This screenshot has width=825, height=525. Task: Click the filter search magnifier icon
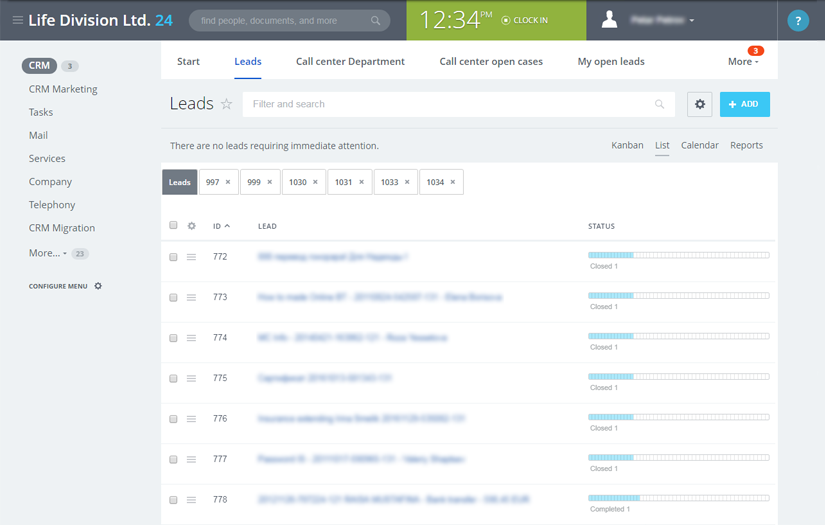[x=659, y=104]
